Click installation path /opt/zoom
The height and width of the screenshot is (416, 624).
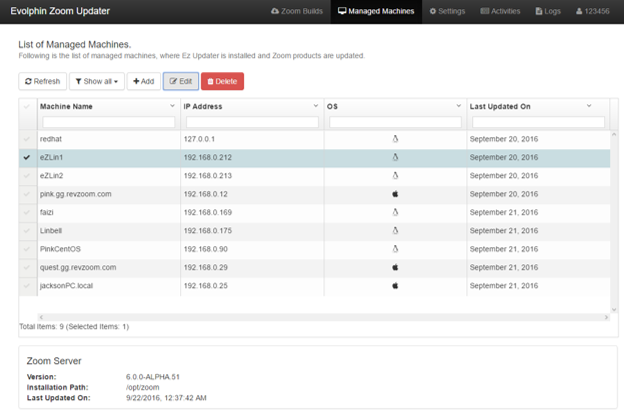(x=142, y=387)
